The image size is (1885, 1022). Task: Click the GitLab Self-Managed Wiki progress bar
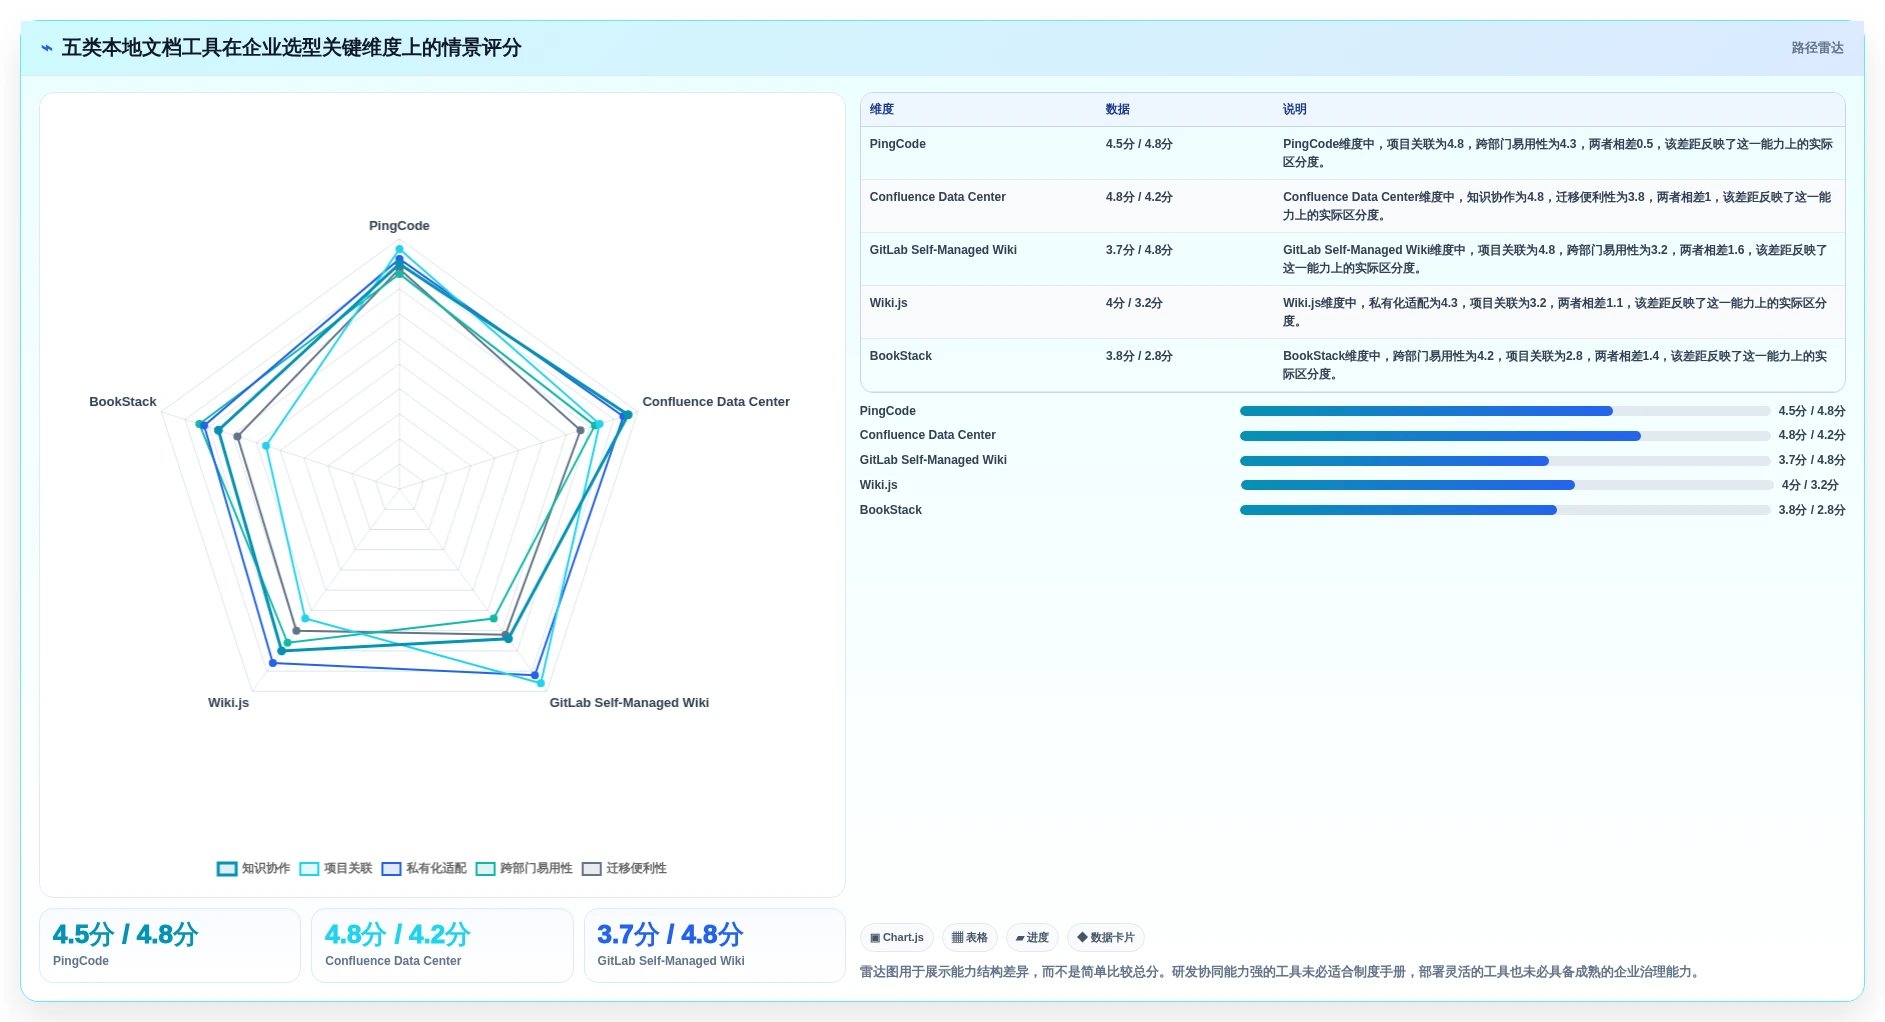pyautogui.click(x=1505, y=461)
